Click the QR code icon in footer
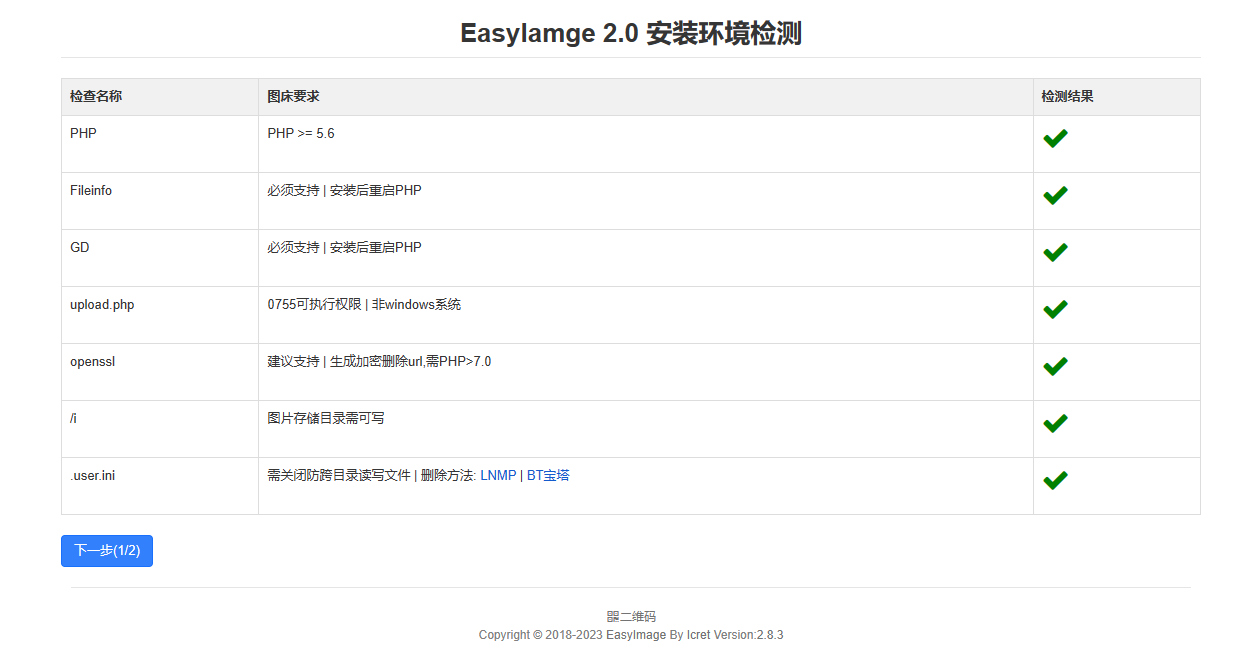1236x660 pixels. click(x=613, y=617)
